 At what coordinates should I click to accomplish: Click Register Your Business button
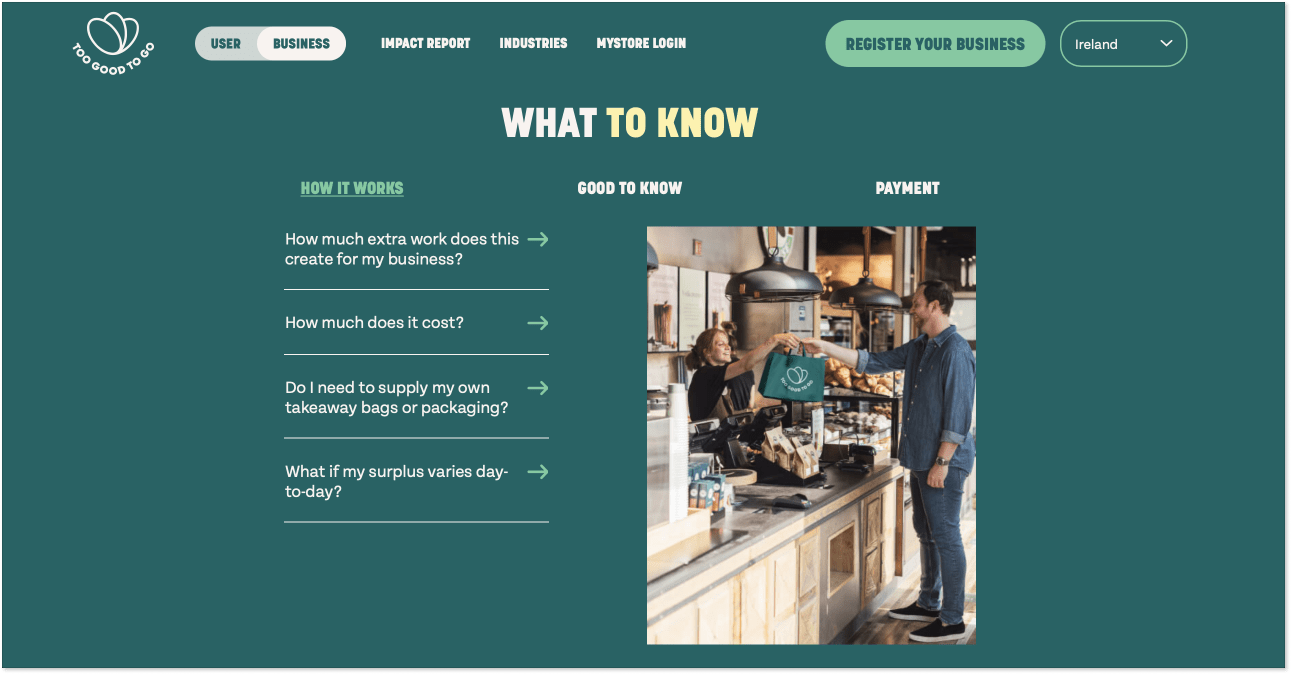click(x=935, y=44)
